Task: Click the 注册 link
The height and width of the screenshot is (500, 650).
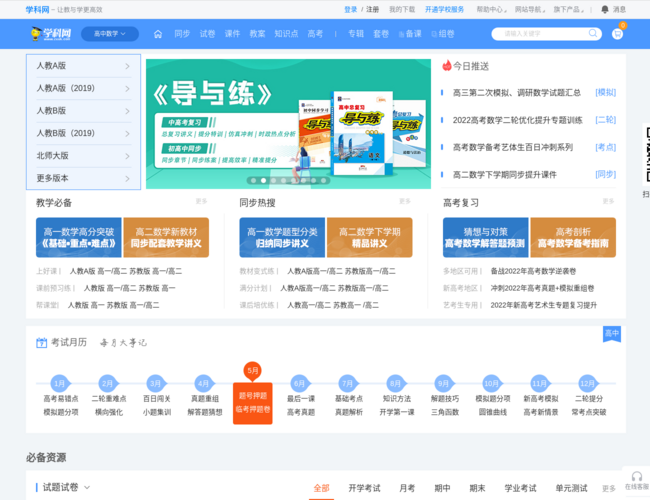Action: pos(372,9)
